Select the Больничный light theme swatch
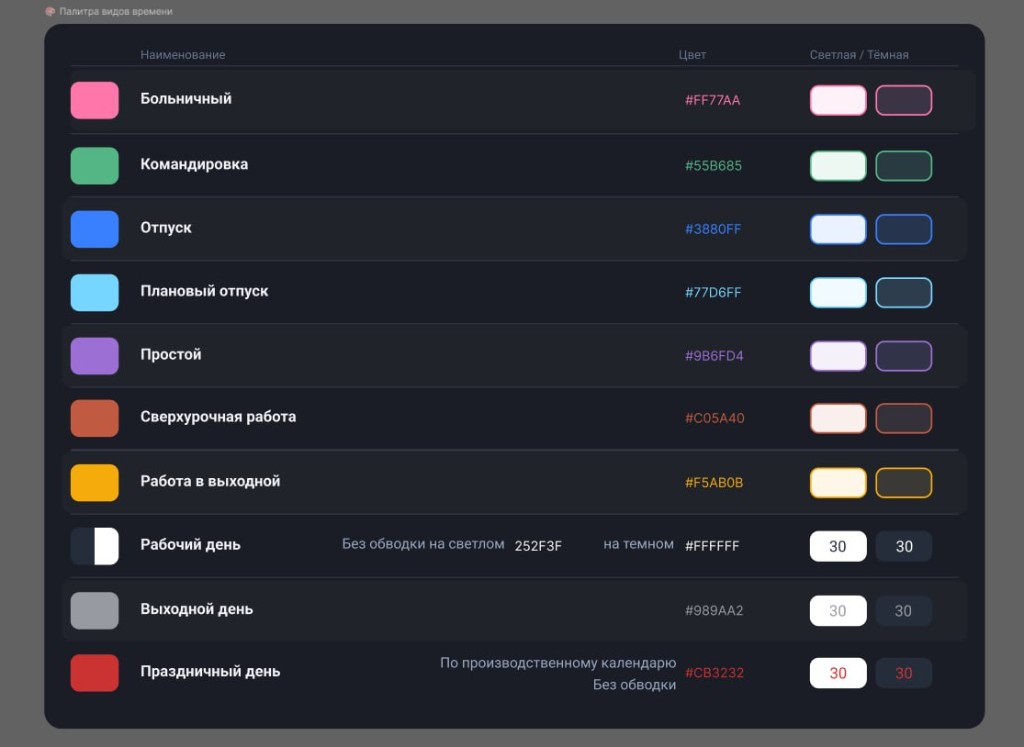This screenshot has height=747, width=1024. click(838, 100)
